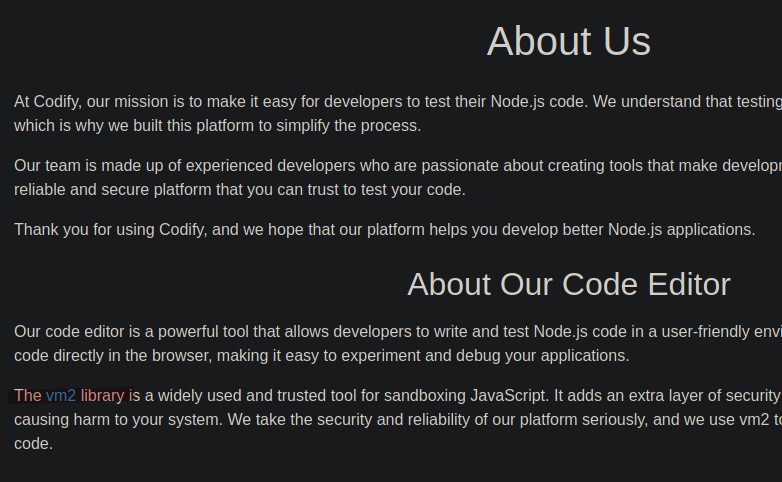Click the line "reliable and secure platform that you can trust"
This screenshot has height=482, width=782.
[239, 190]
